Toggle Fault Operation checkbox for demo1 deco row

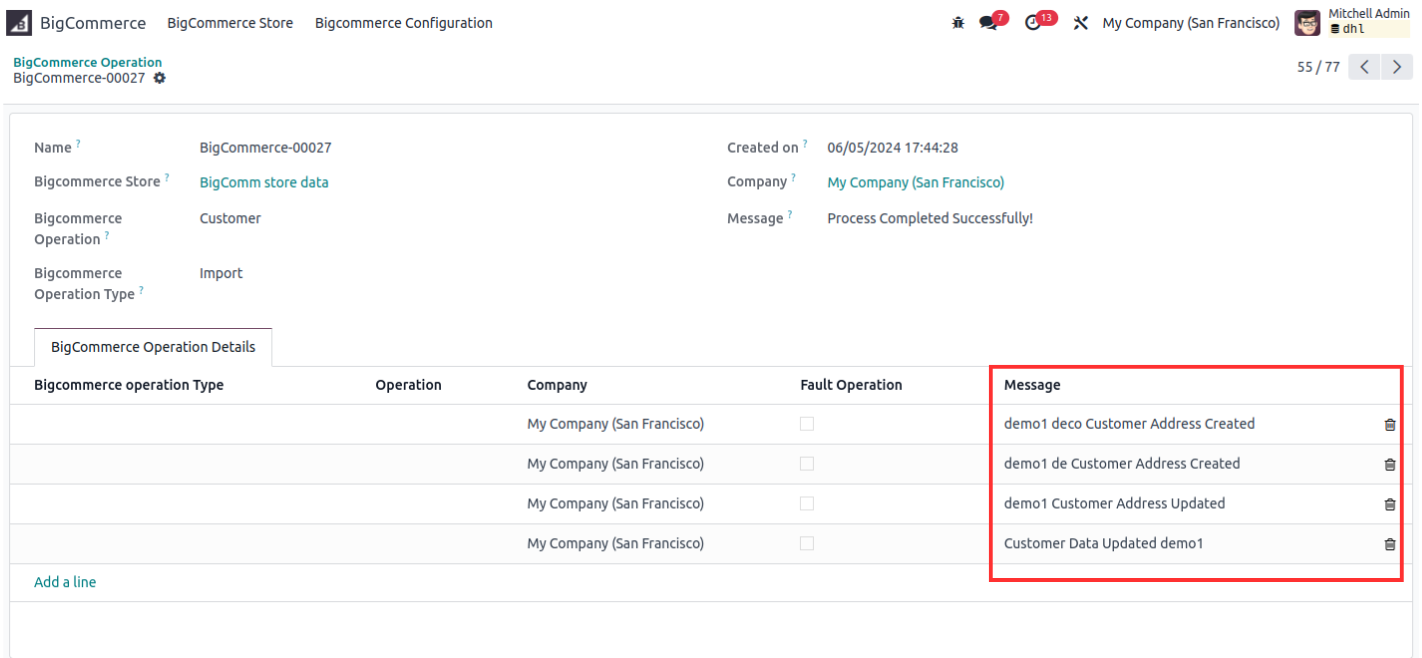pyautogui.click(x=807, y=424)
